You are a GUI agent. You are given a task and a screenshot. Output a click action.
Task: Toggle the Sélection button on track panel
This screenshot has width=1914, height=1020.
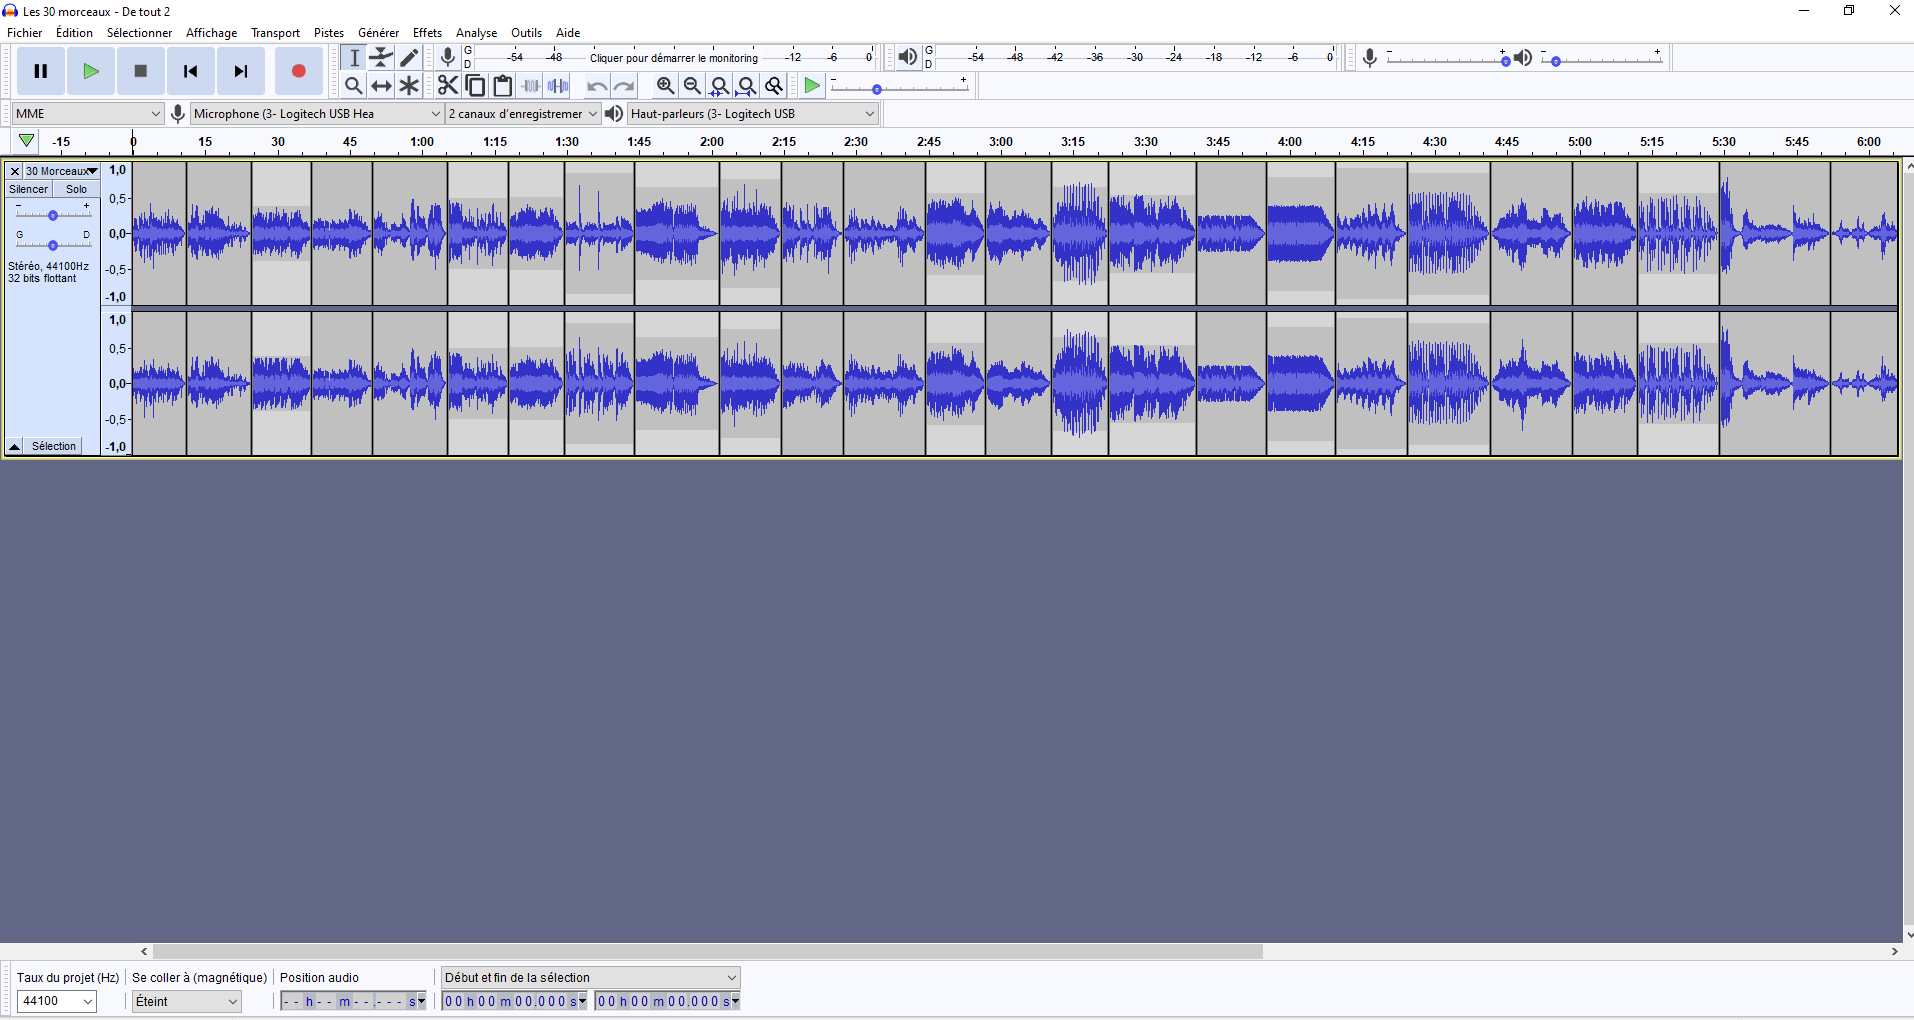tap(54, 446)
